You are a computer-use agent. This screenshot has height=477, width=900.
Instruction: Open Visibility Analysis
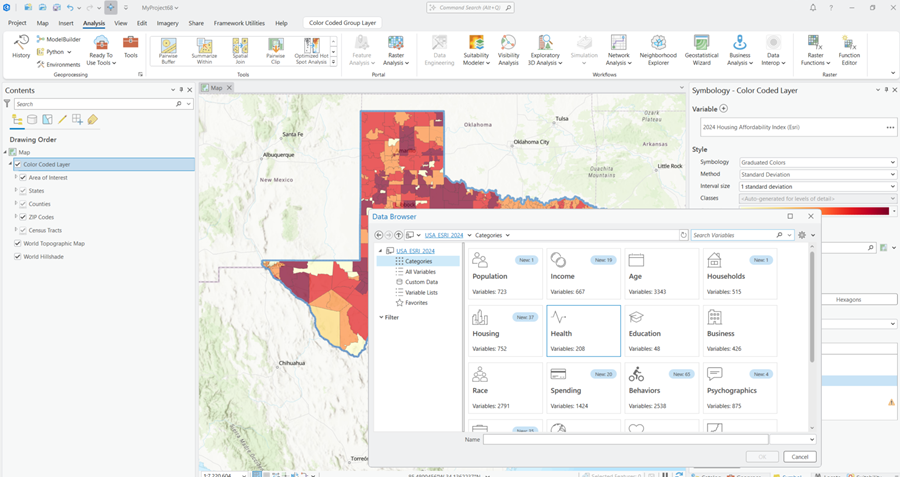(x=508, y=51)
